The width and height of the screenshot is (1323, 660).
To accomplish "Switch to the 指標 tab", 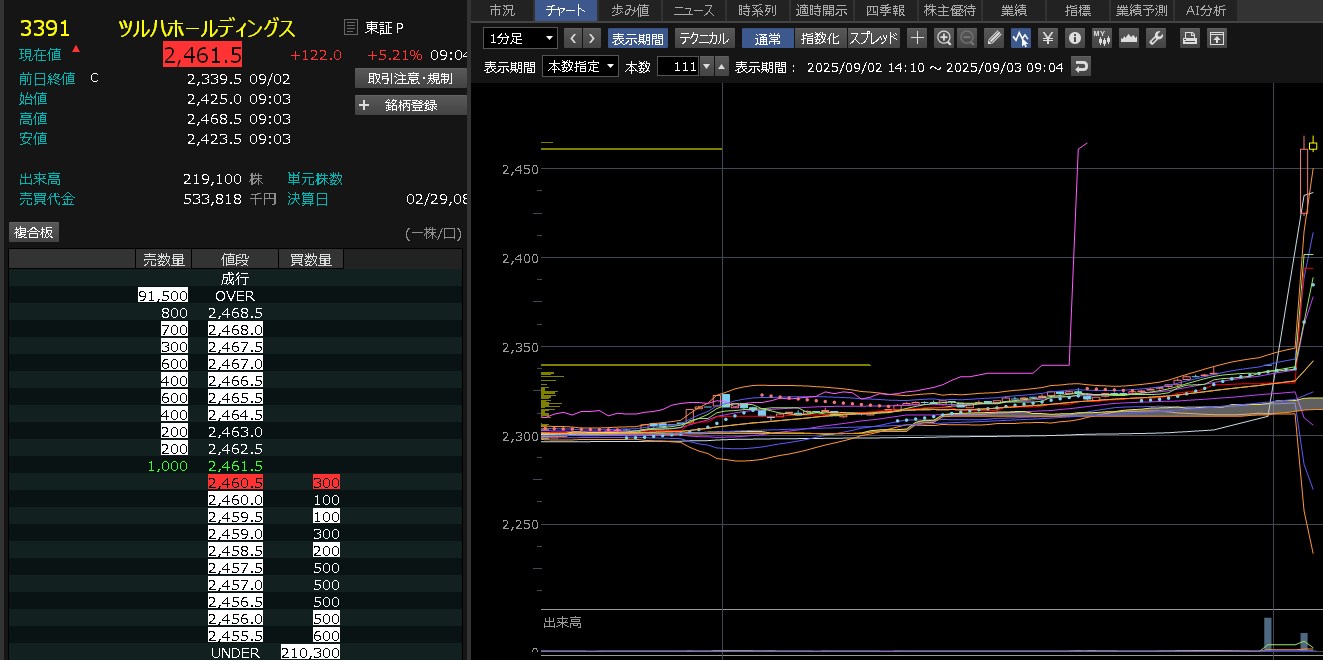I will [x=1077, y=10].
